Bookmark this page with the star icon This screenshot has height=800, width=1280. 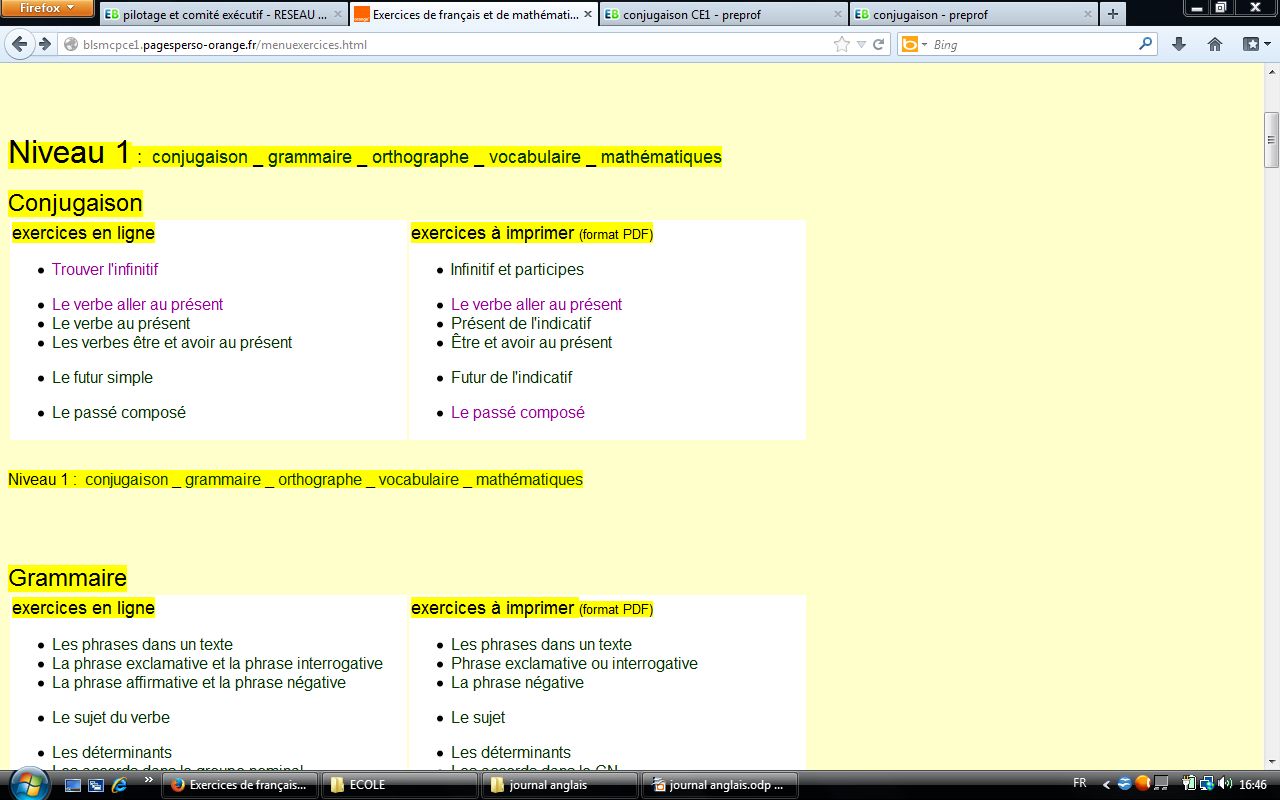coord(842,44)
